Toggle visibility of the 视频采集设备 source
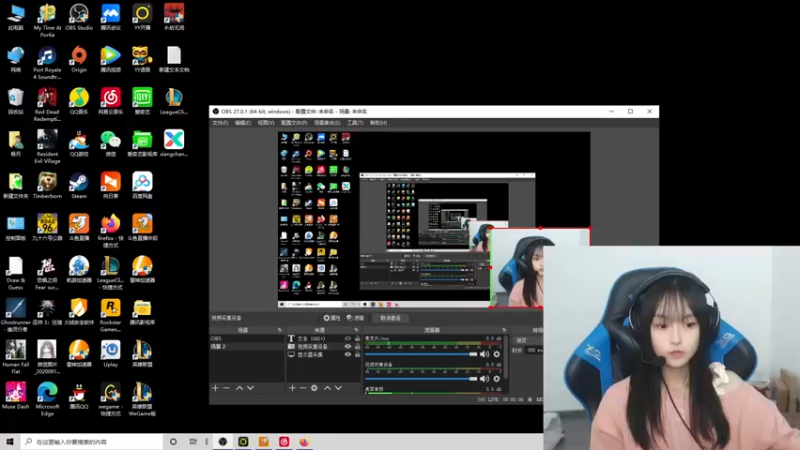This screenshot has width=800, height=450. pos(348,346)
